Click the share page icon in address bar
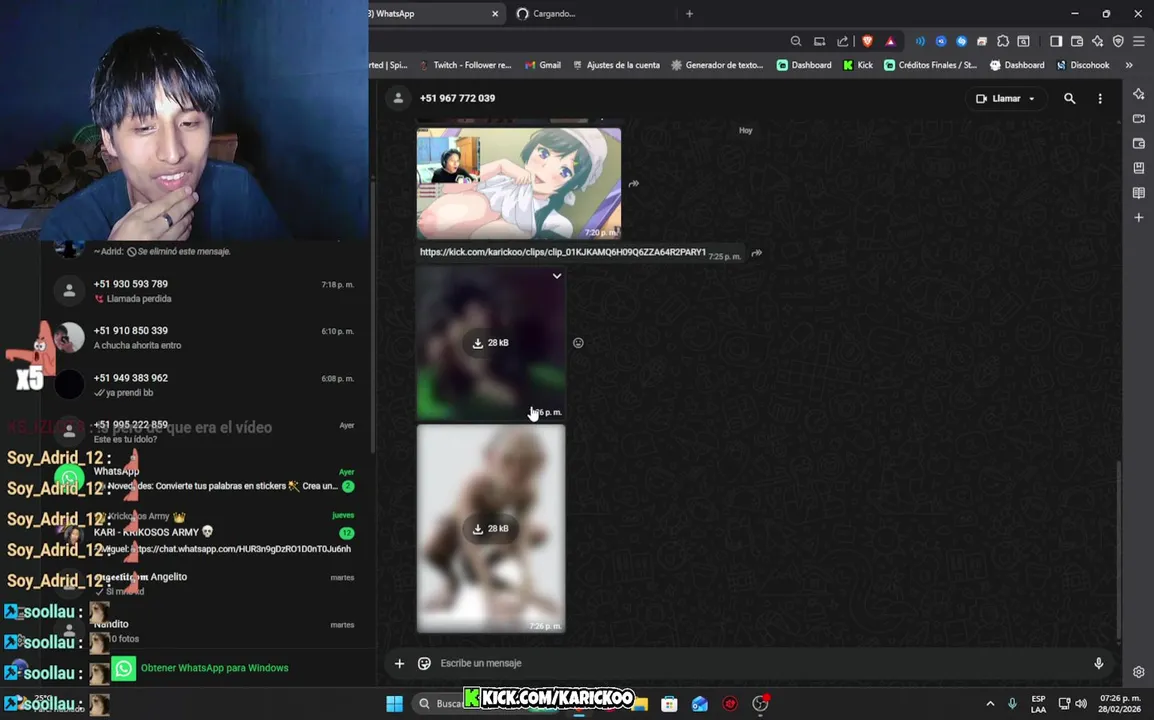Image resolution: width=1154 pixels, height=720 pixels. pyautogui.click(x=843, y=41)
